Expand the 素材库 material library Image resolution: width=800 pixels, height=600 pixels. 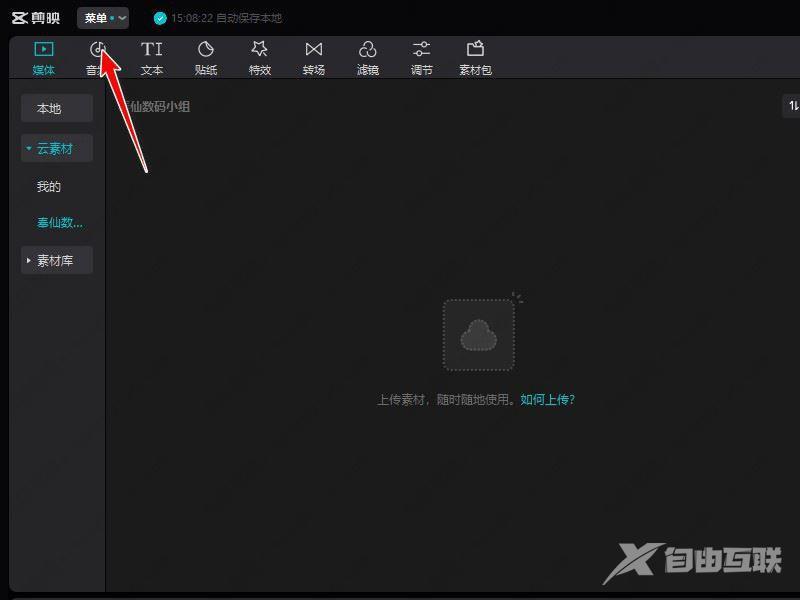tap(57, 260)
